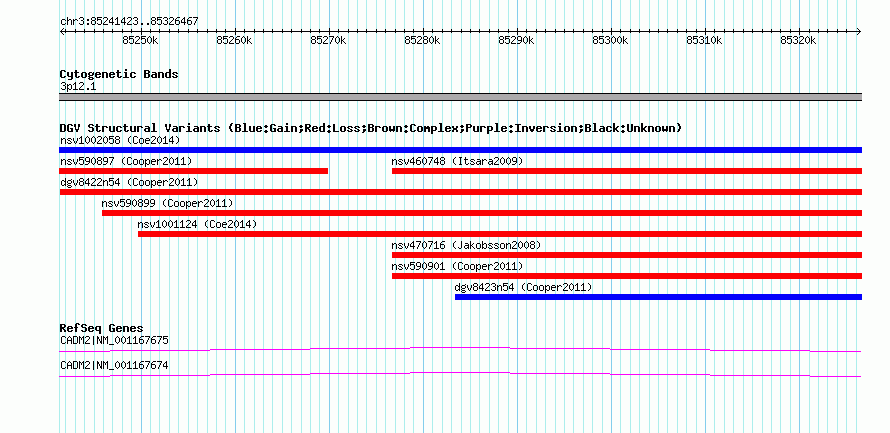The height and width of the screenshot is (433, 890).
Task: Click the 85280k ruler tick label
Action: click(422, 40)
